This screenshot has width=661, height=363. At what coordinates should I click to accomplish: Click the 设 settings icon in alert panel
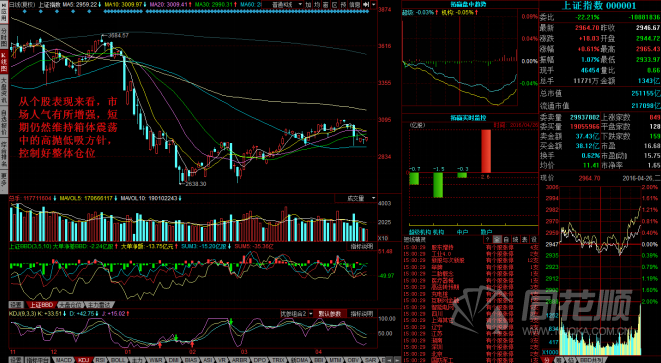point(534,239)
